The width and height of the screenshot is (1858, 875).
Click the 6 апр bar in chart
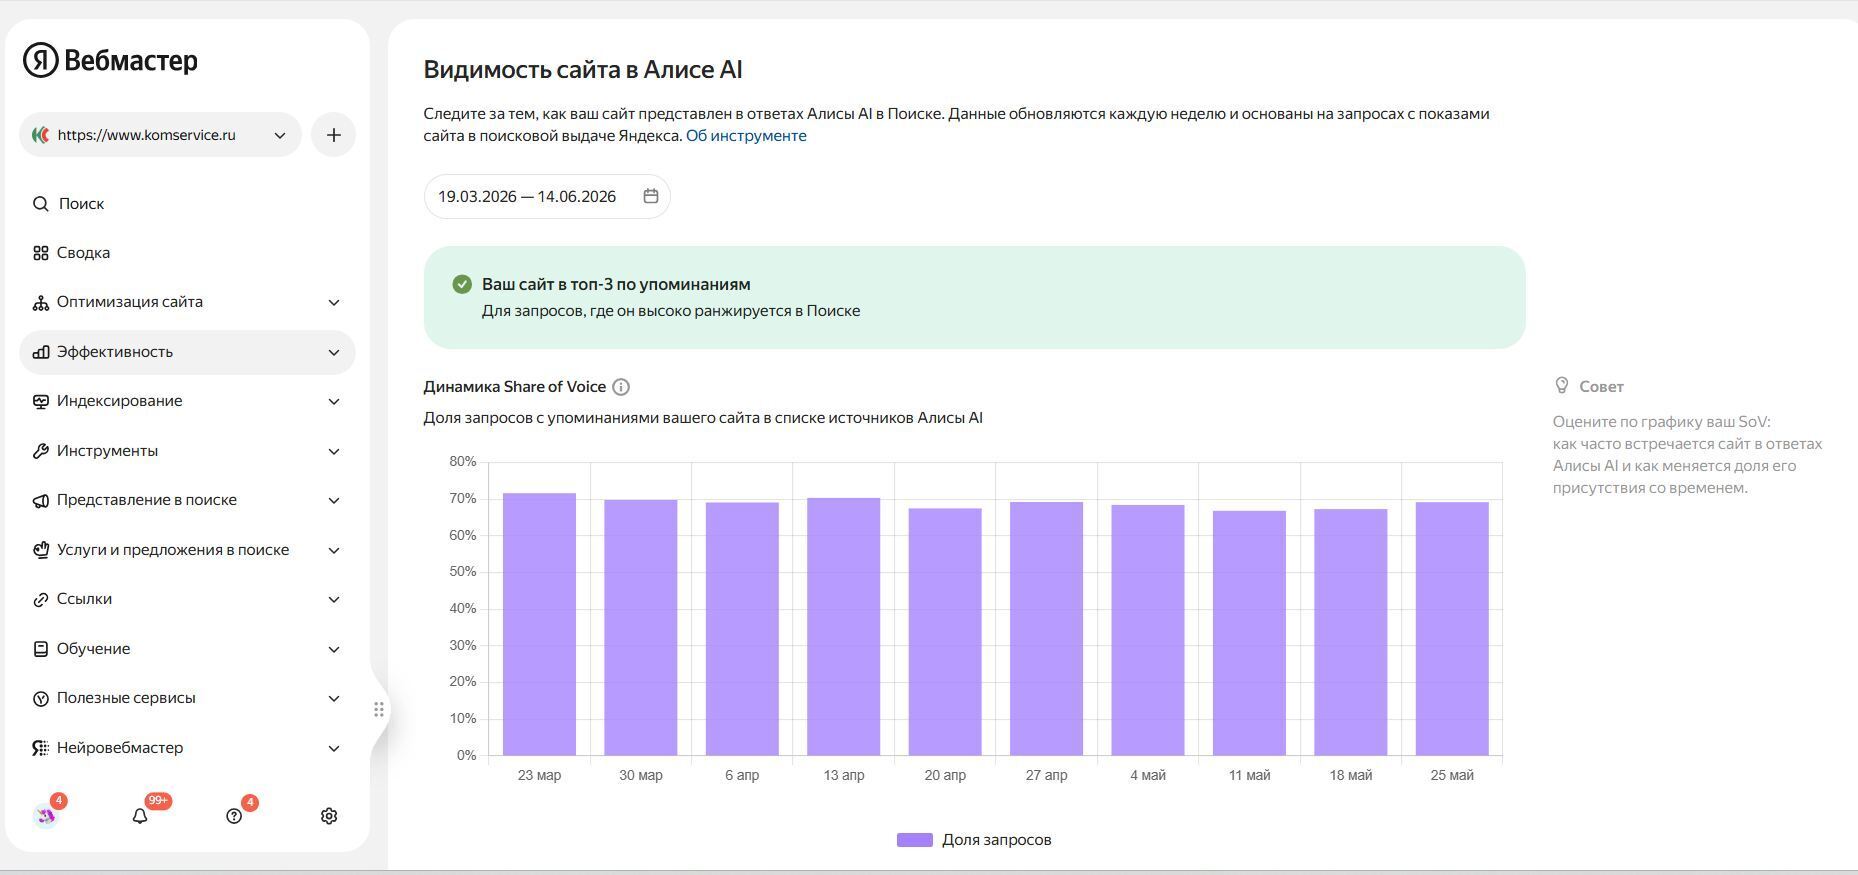tap(742, 629)
